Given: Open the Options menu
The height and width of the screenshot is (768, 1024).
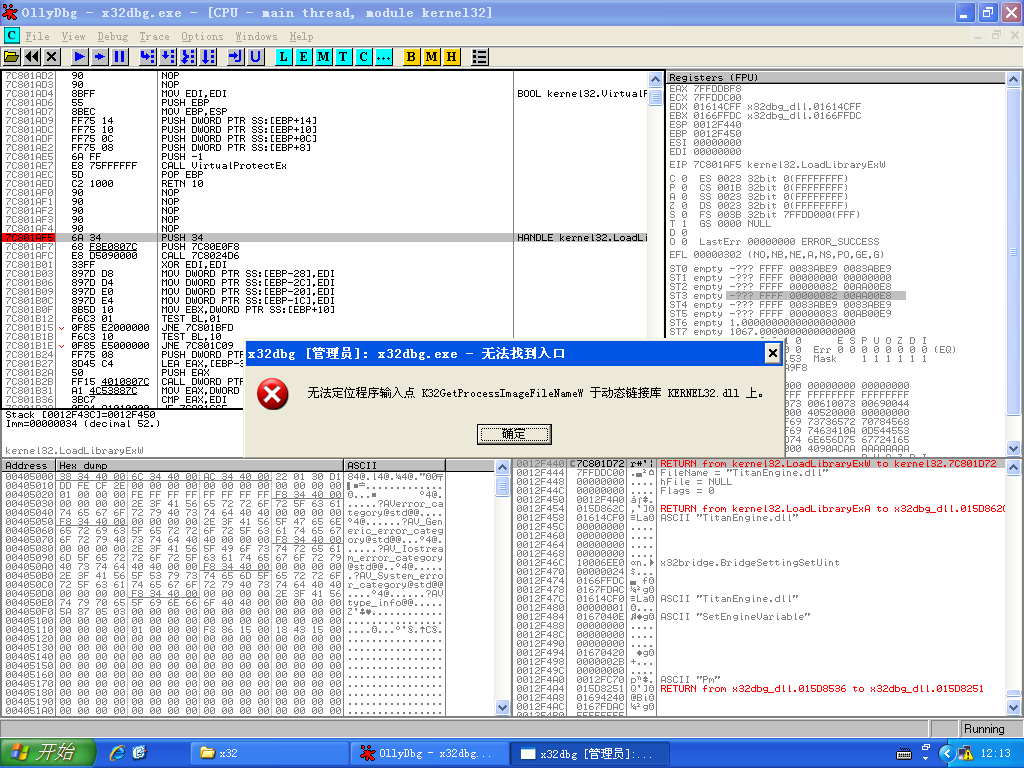Looking at the screenshot, I should click(202, 37).
